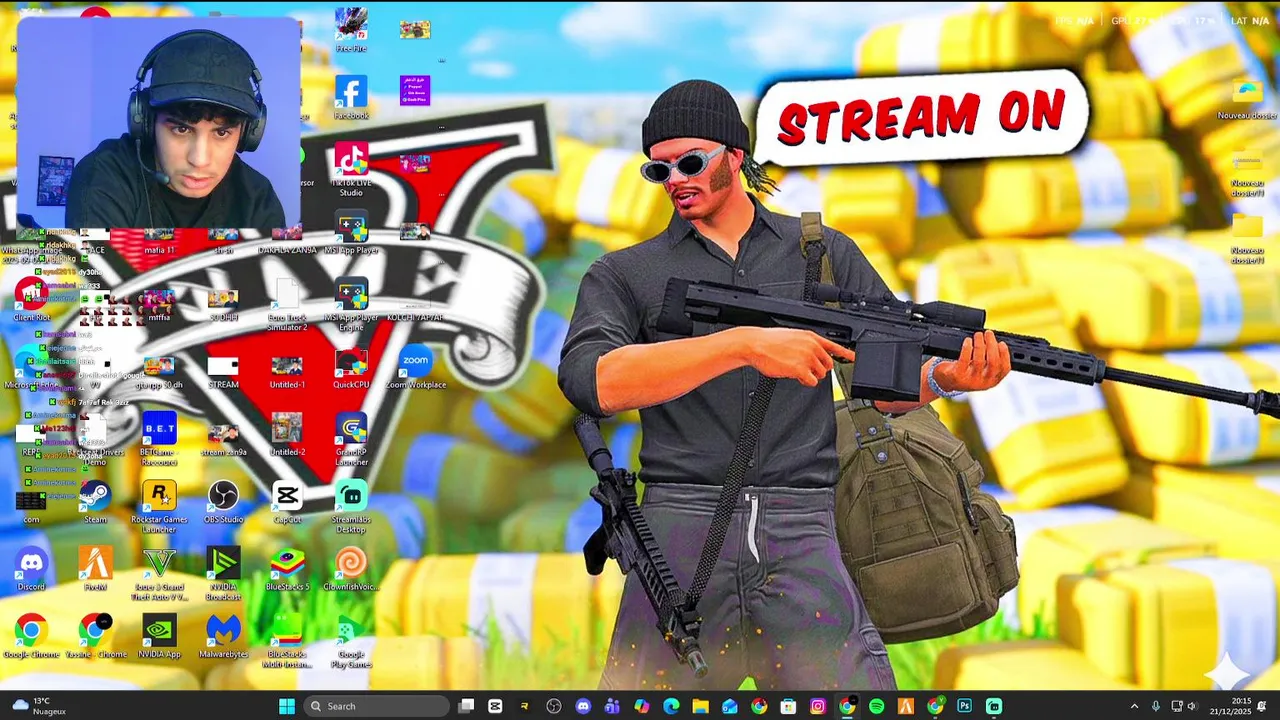The width and height of the screenshot is (1280, 720).
Task: Open Photoshop from the taskbar
Action: tap(964, 706)
